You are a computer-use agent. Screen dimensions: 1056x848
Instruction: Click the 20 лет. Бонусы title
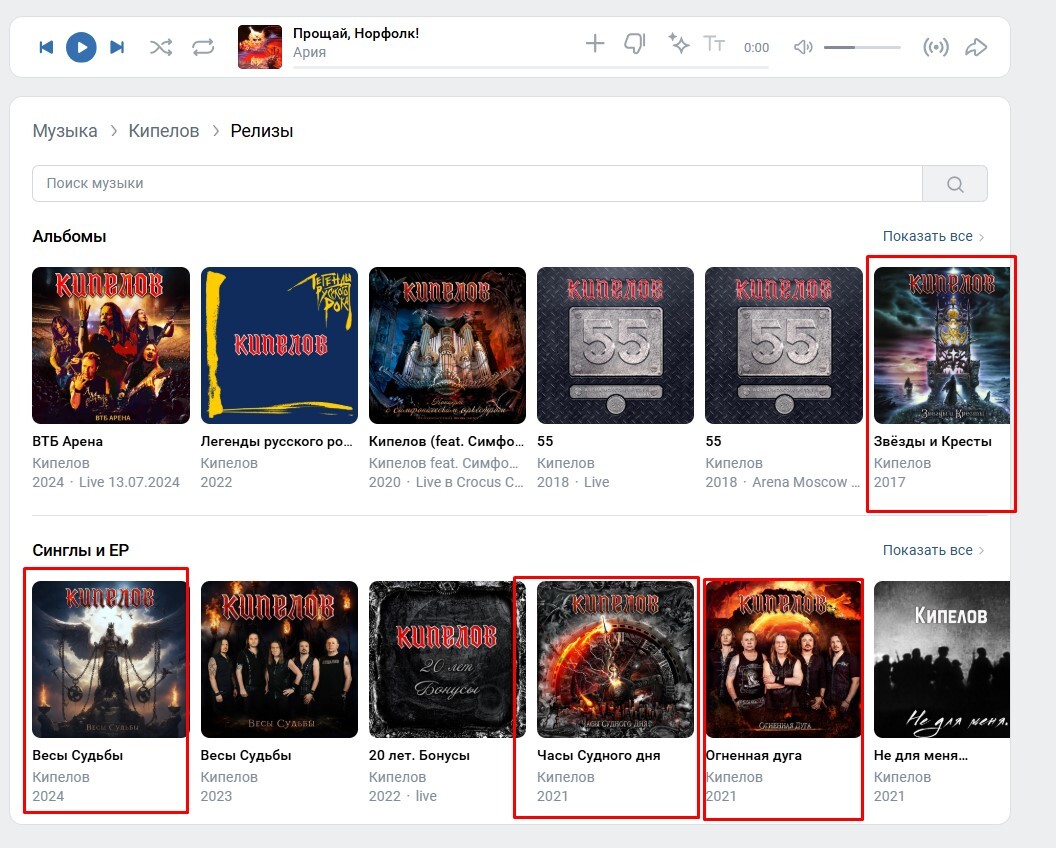pos(419,755)
